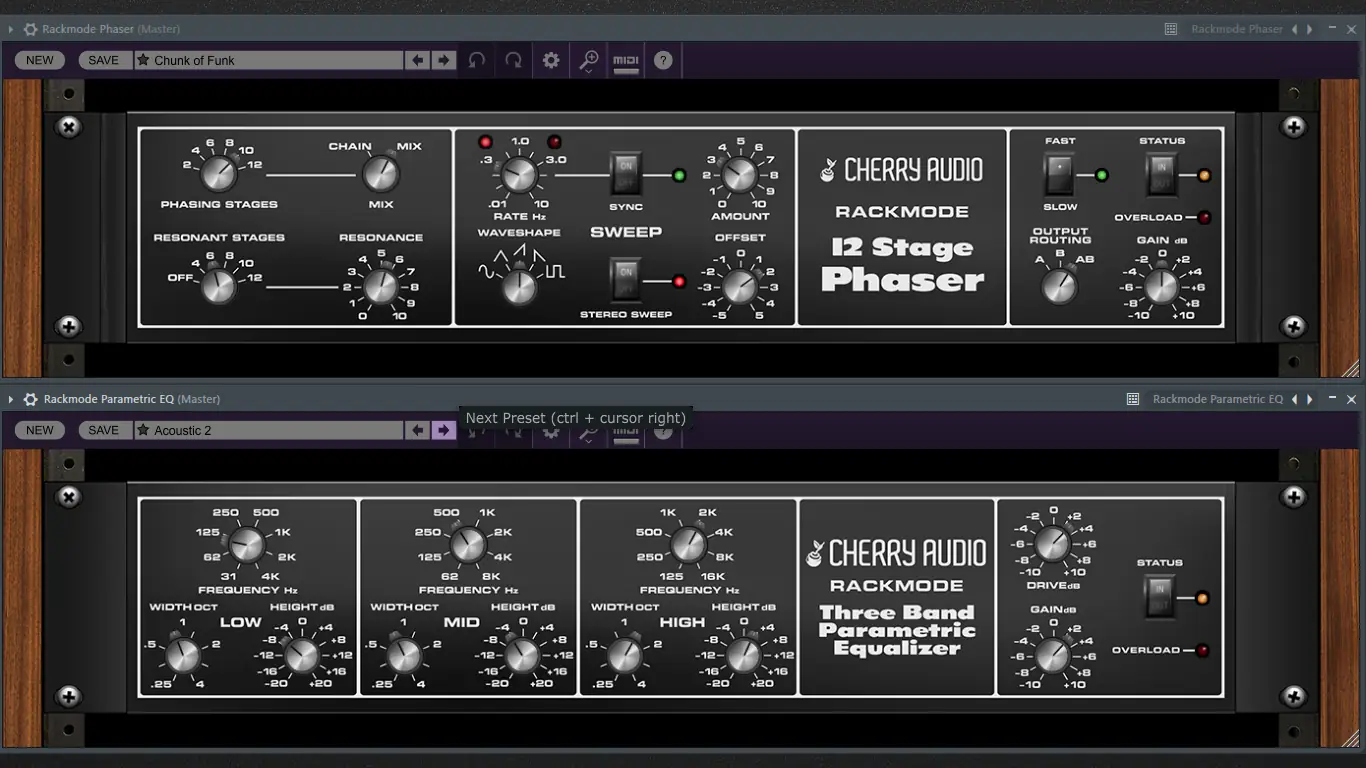This screenshot has height=768, width=1366.
Task: Open the Phaser zoom magnifier control
Action: [x=589, y=61]
